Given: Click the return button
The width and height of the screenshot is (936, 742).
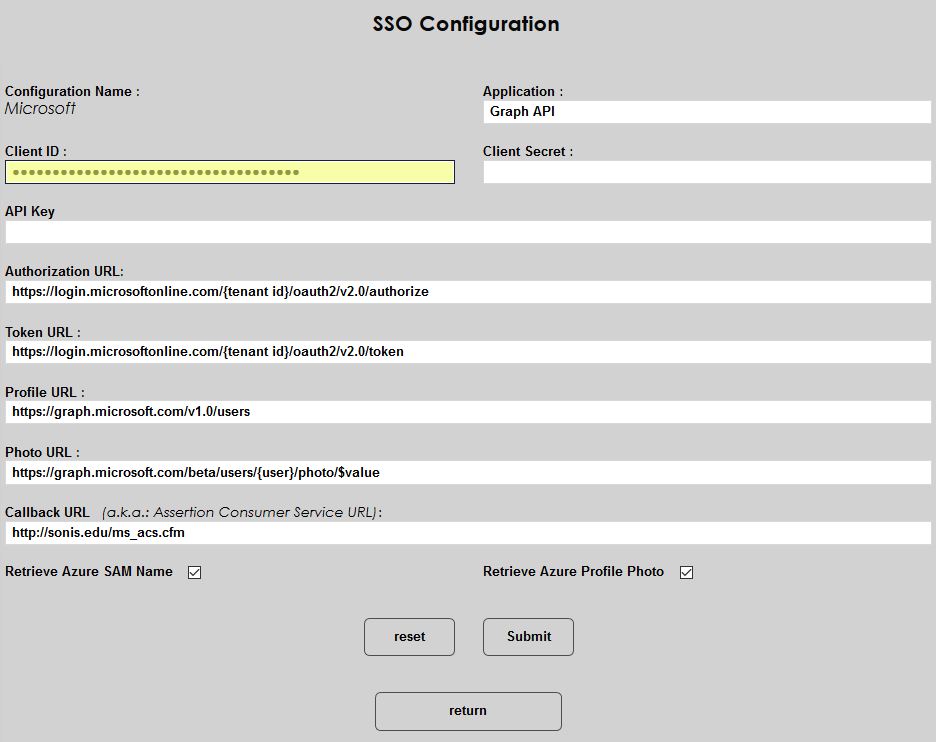Looking at the screenshot, I should coord(468,711).
